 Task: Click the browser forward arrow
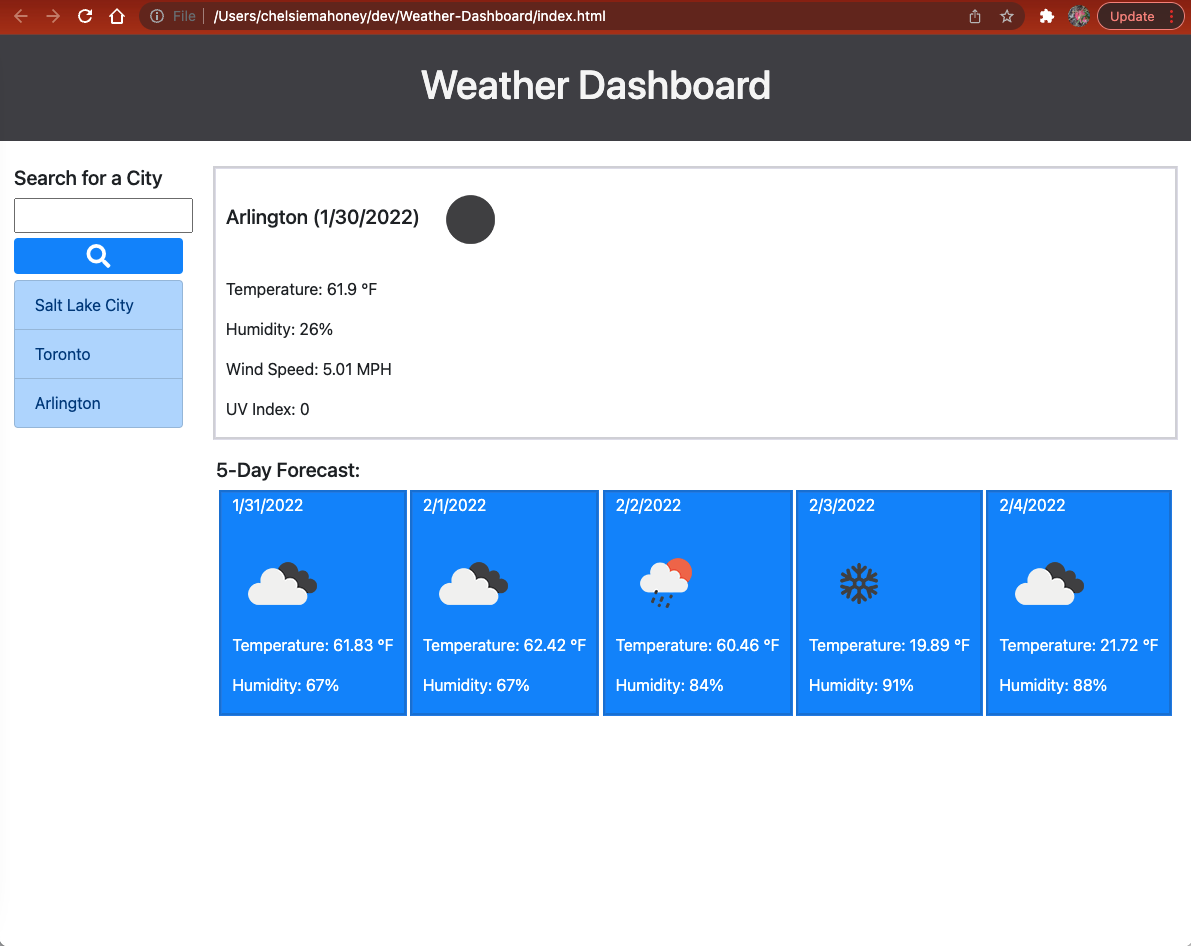[x=52, y=16]
